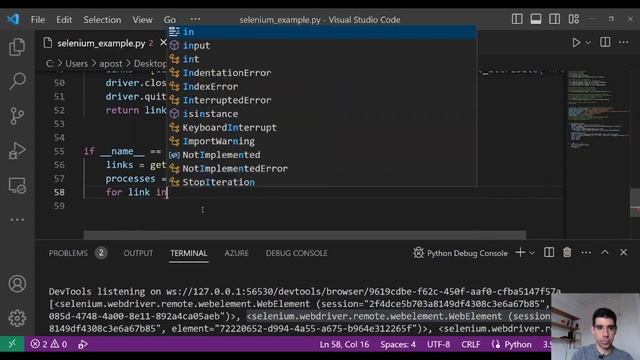Viewport: 640px width, 360px height.
Task: Split the editor to the right
Action: tap(605, 42)
